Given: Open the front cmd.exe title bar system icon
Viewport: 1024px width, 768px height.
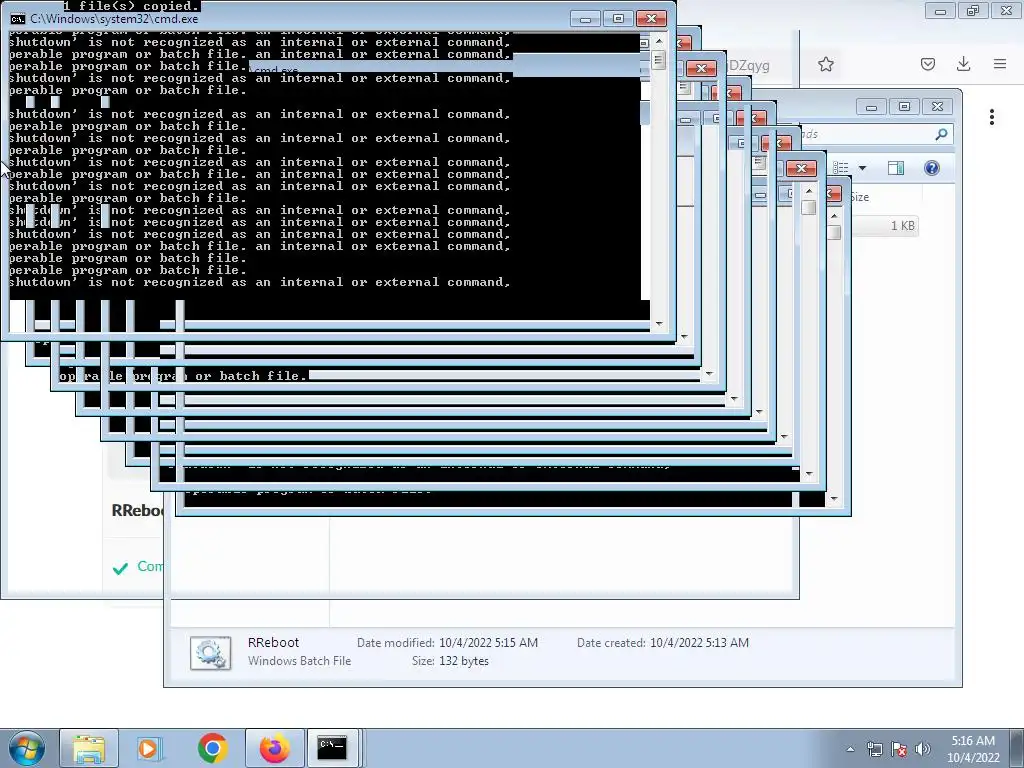Looking at the screenshot, I should pos(18,19).
